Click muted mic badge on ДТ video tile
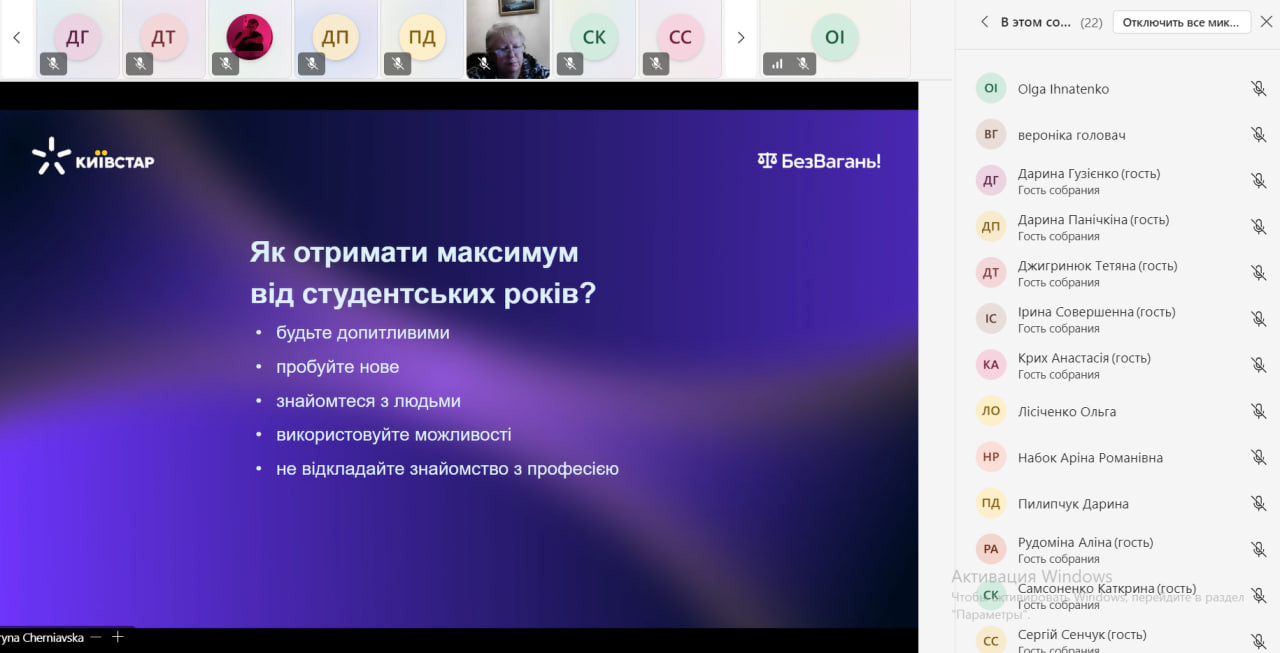Viewport: 1280px width, 653px height. 139,64
